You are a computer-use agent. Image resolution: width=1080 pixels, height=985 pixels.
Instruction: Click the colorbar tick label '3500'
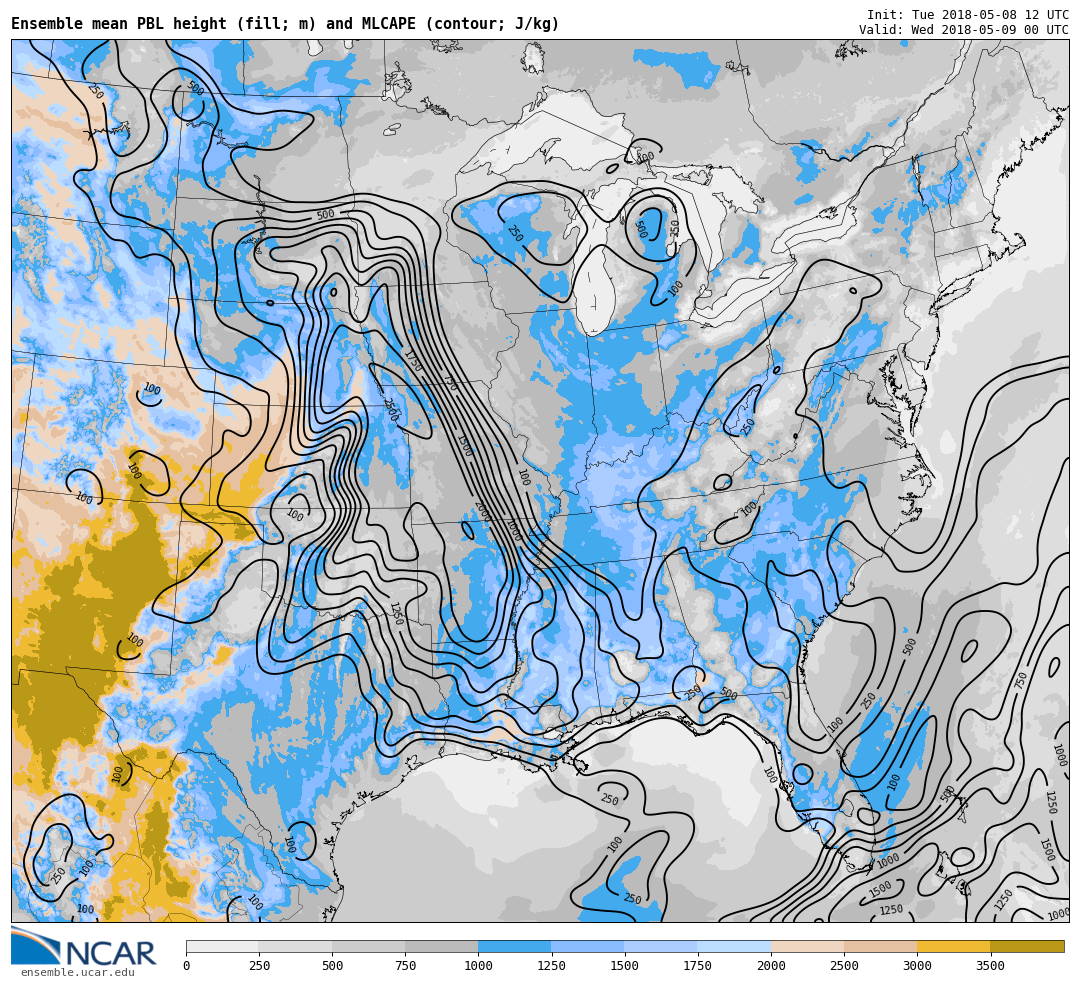[x=990, y=966]
